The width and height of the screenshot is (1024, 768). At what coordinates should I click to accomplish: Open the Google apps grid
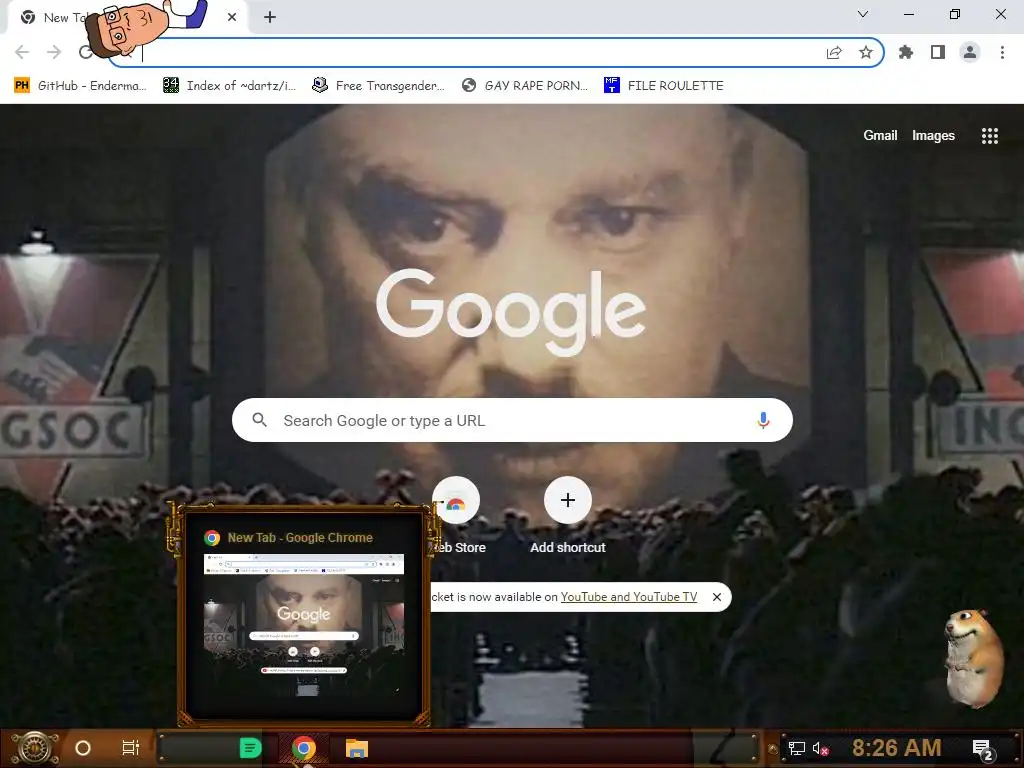(989, 135)
